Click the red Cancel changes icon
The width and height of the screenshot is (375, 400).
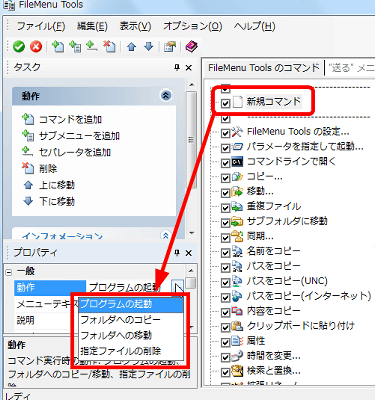tap(36, 47)
